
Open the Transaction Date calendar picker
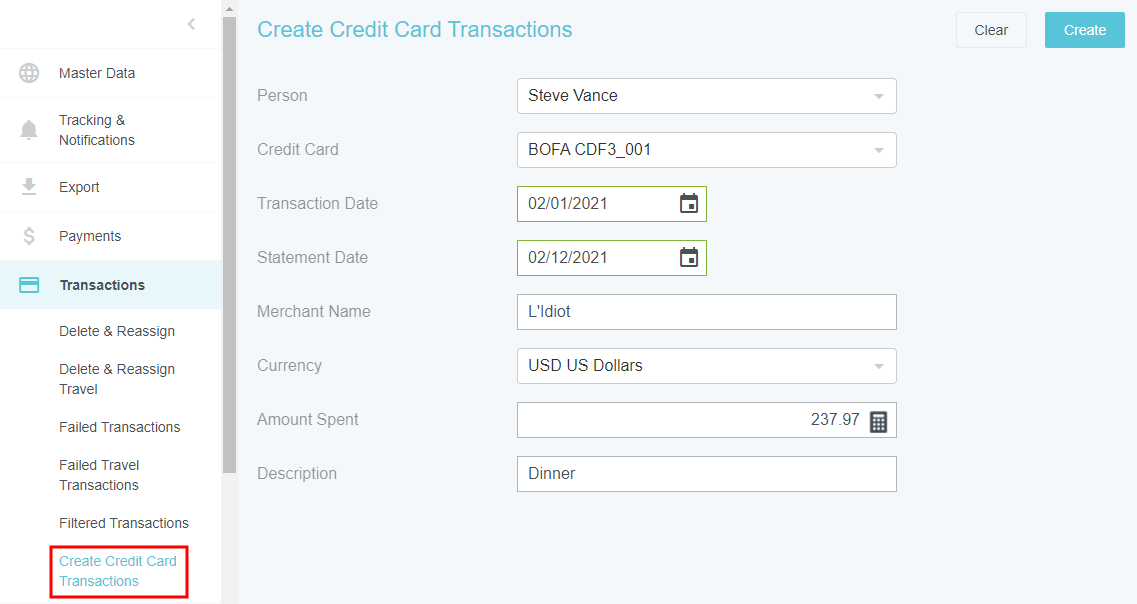click(x=689, y=204)
